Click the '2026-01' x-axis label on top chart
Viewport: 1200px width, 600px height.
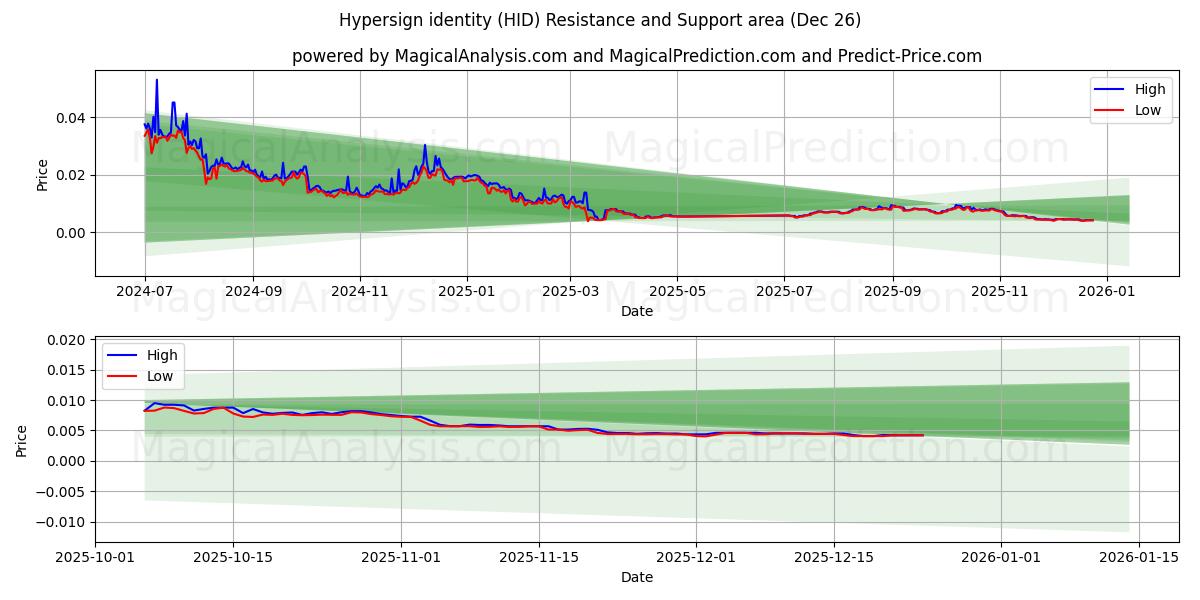[1106, 292]
